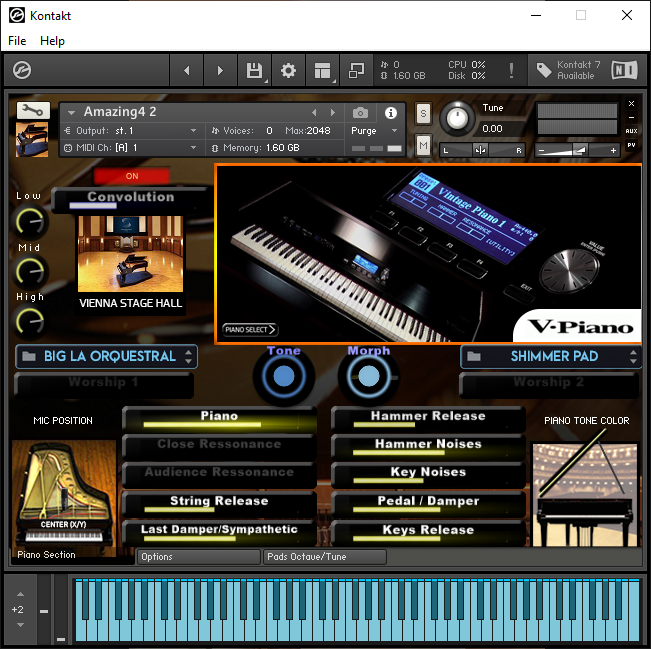Select previous preset arrow in instrument header
651x649 pixels.
click(314, 113)
